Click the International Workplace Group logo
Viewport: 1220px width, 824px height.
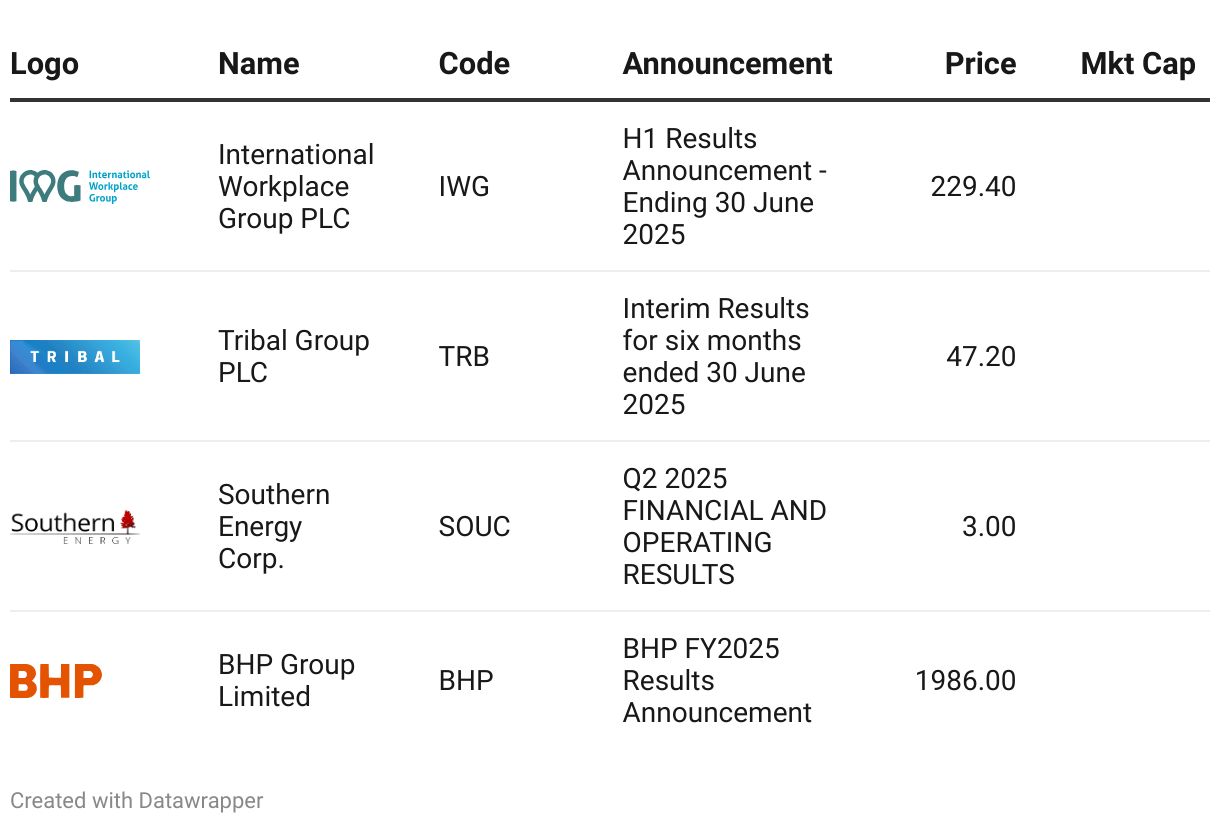(80, 186)
